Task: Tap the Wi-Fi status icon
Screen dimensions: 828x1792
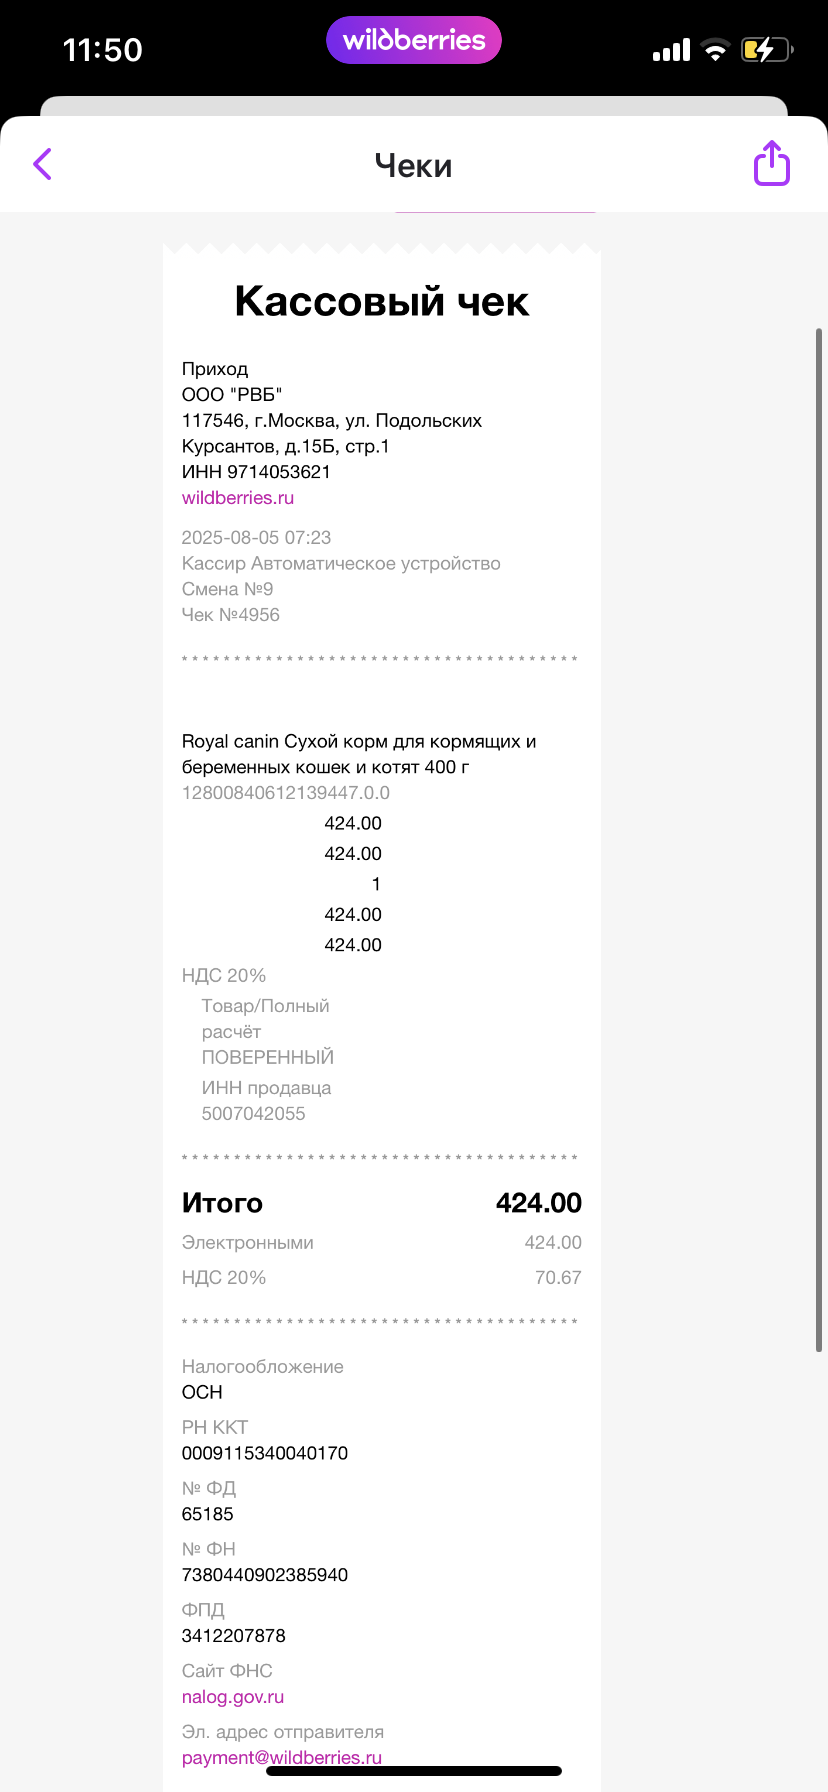Action: tap(715, 50)
